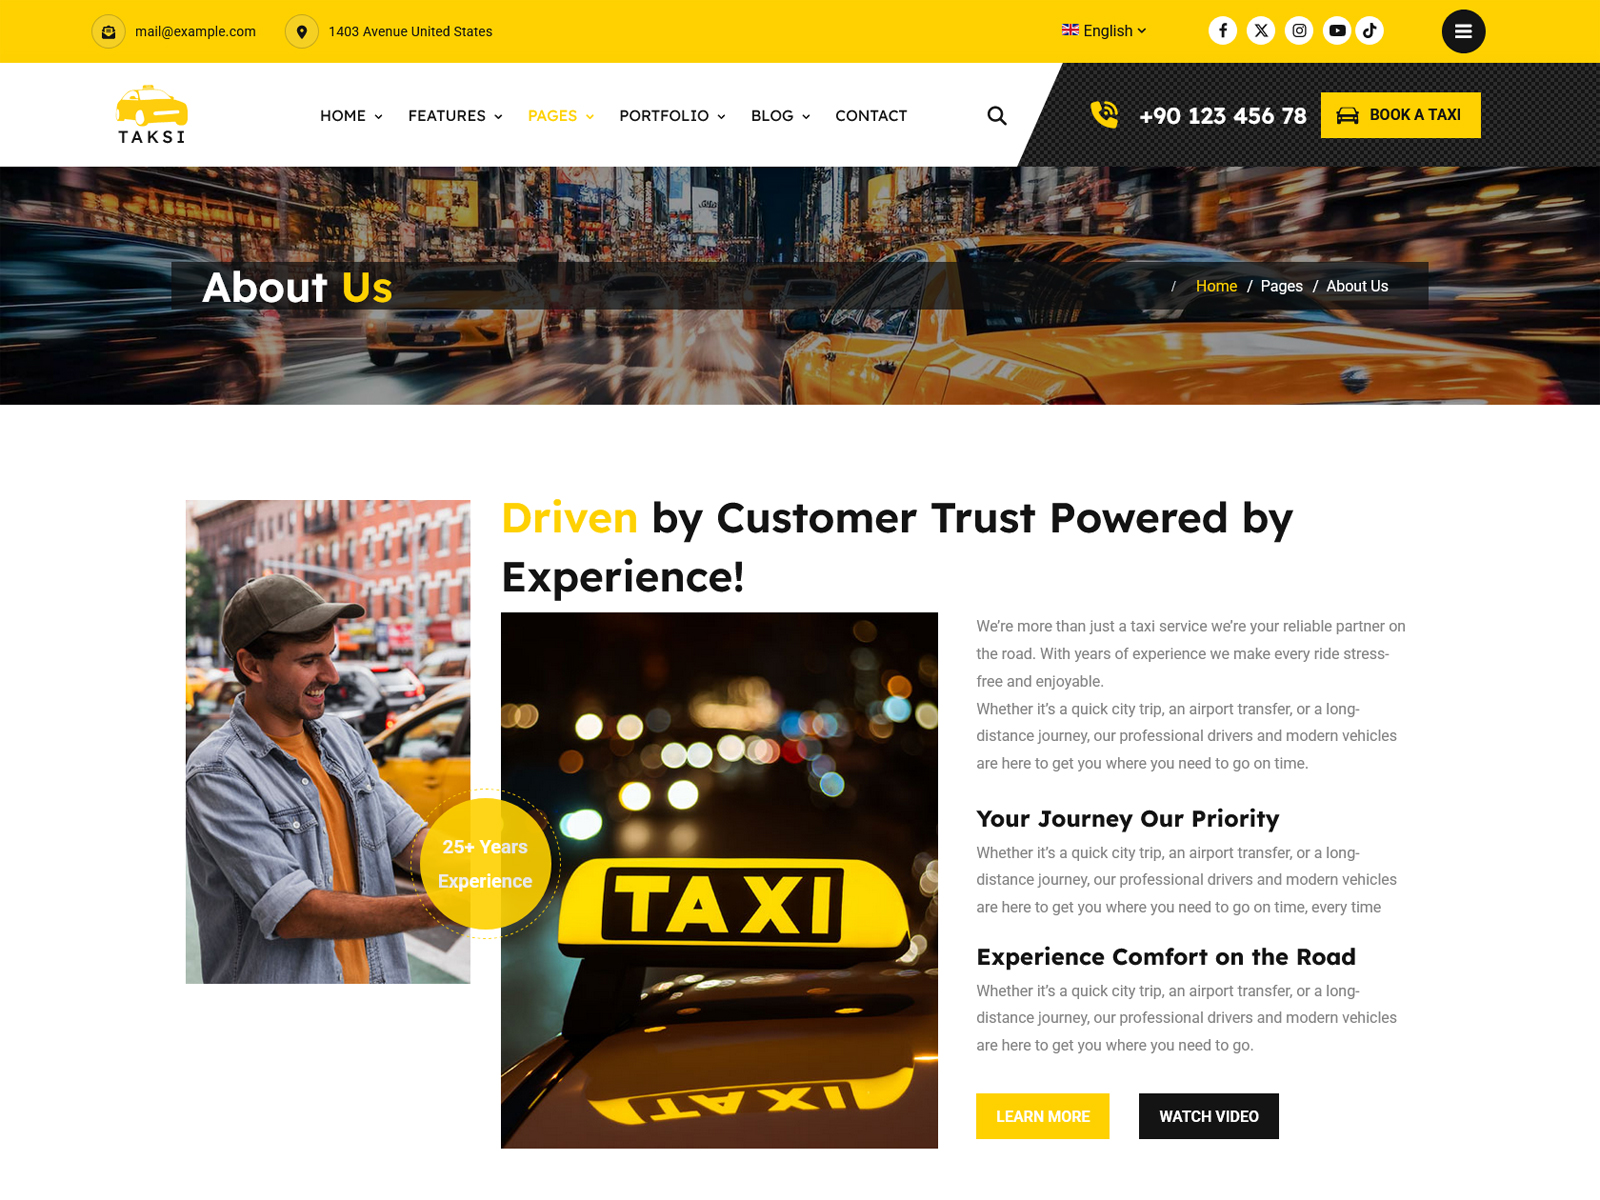Expand the English language dropdown
The height and width of the screenshot is (1200, 1600).
1104,31
